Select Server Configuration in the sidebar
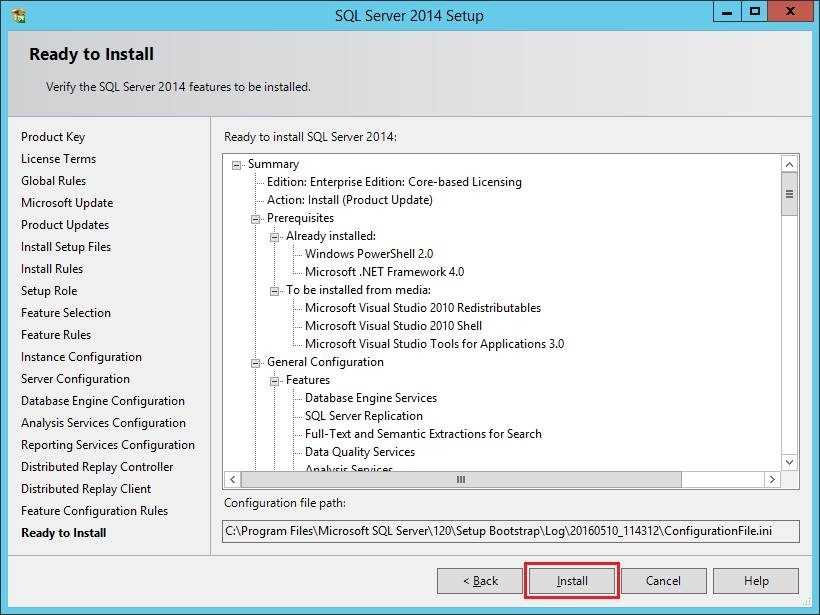This screenshot has width=820, height=615. pyautogui.click(x=75, y=379)
